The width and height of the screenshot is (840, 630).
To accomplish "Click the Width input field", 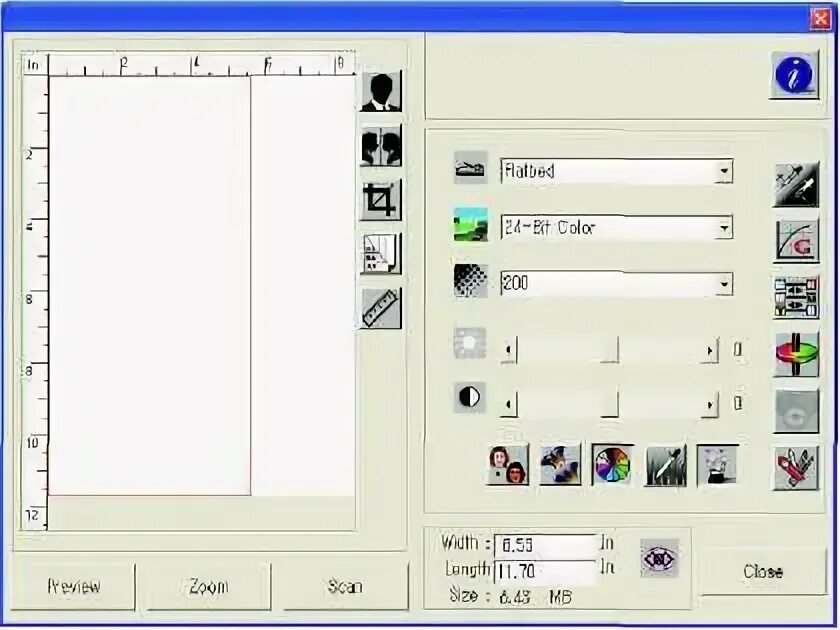I will (x=545, y=546).
